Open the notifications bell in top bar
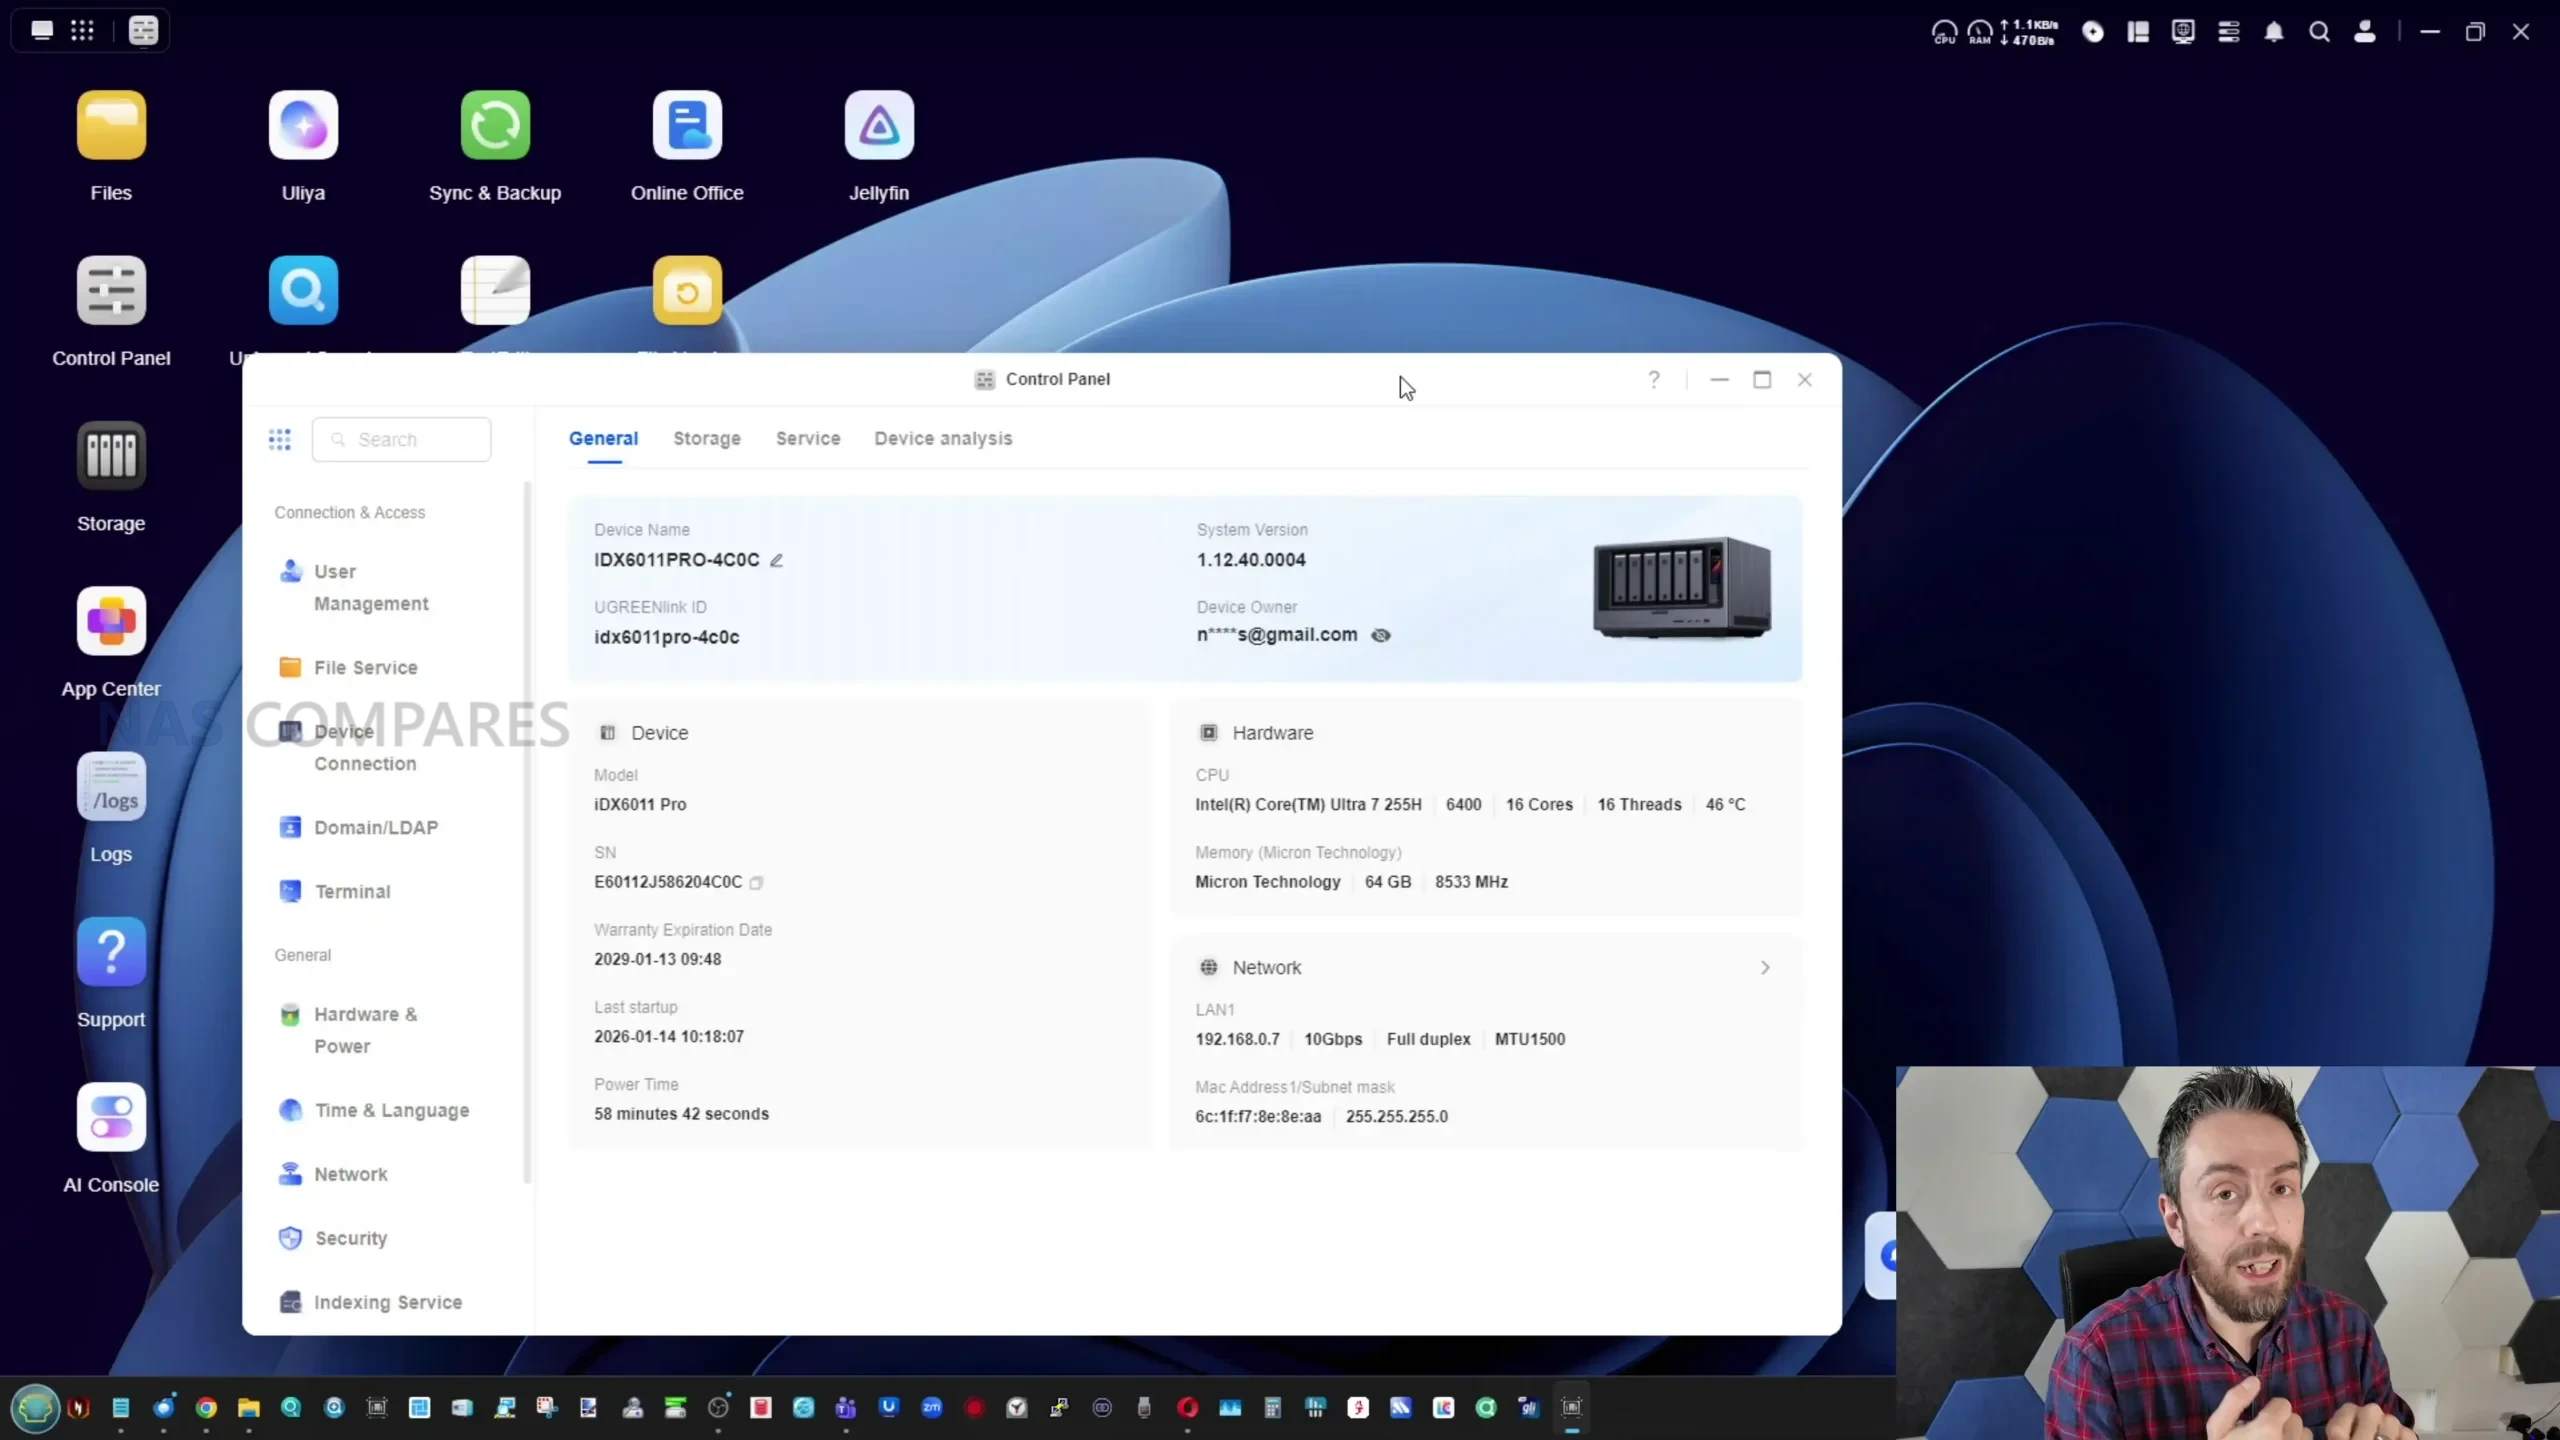 (2273, 32)
